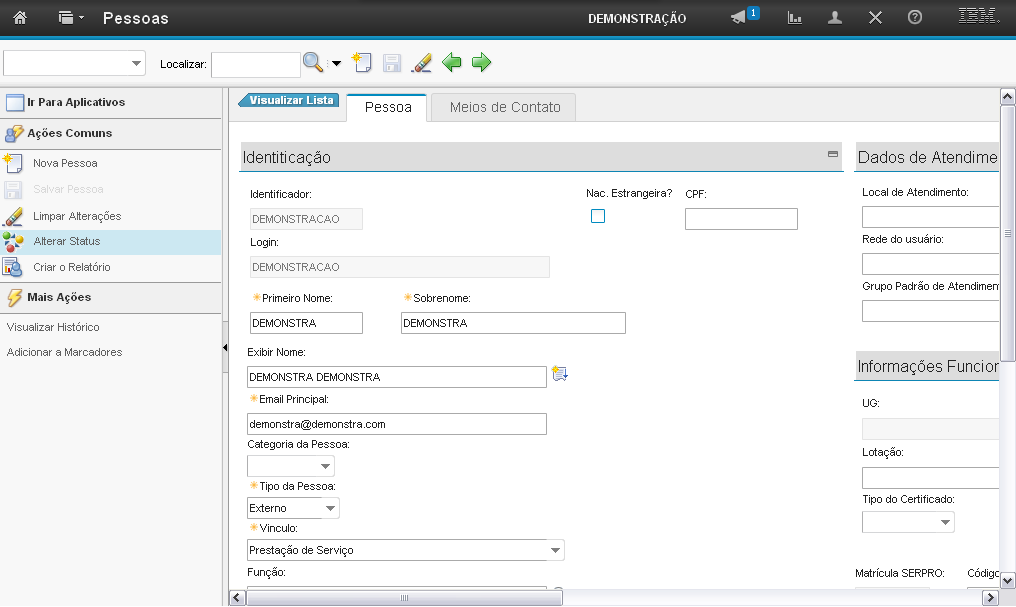Click the New Person toolbar icon
Image resolution: width=1016 pixels, height=607 pixels.
point(362,63)
